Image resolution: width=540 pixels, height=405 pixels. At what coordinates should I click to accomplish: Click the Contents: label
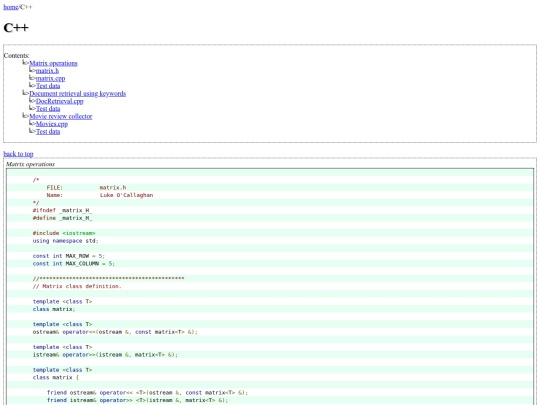coord(17,55)
